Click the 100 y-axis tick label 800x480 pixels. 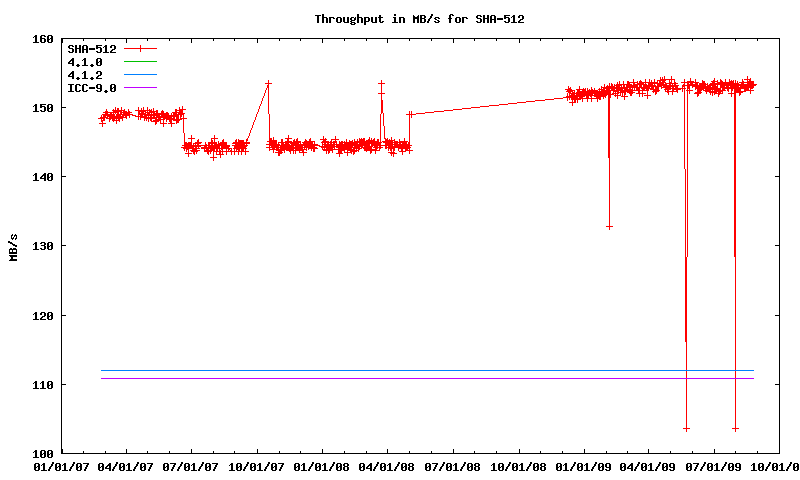click(43, 453)
